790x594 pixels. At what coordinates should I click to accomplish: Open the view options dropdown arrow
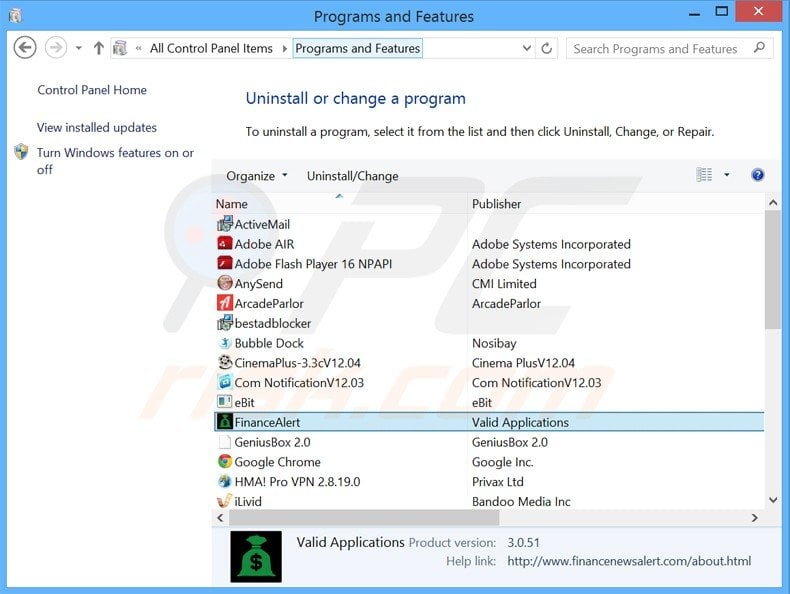727,175
